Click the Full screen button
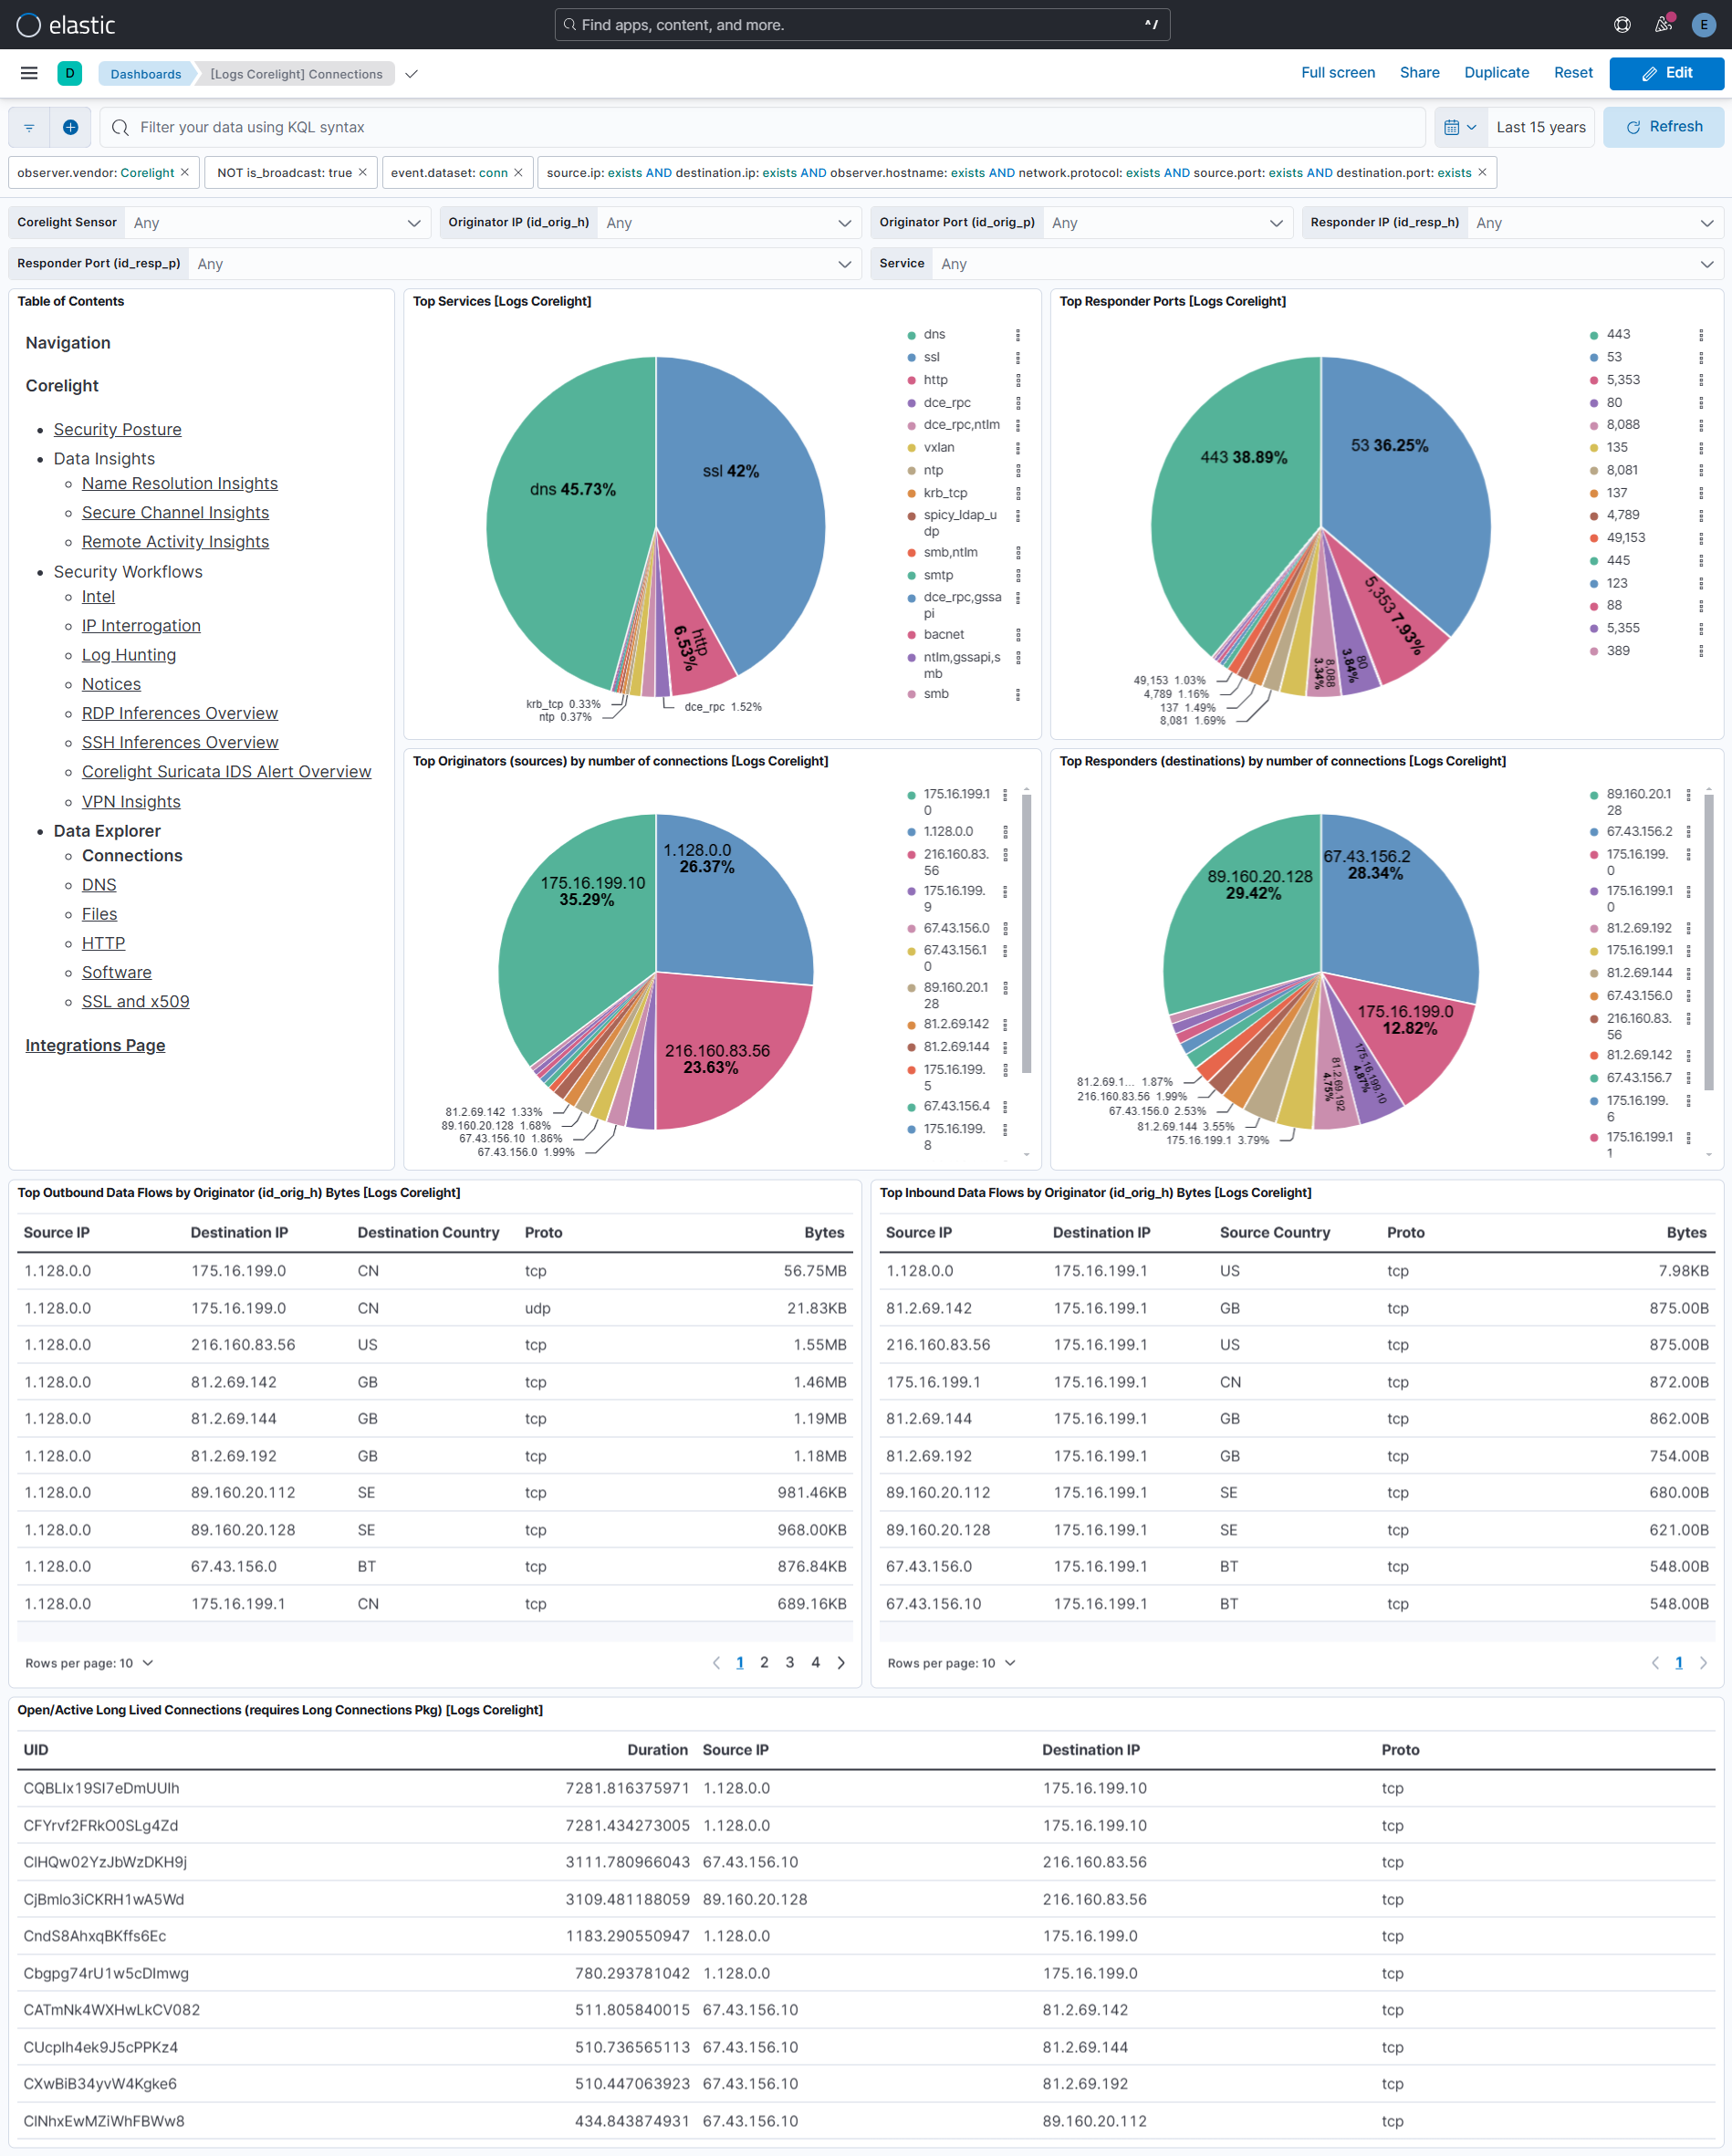1732x2156 pixels. 1338,72
